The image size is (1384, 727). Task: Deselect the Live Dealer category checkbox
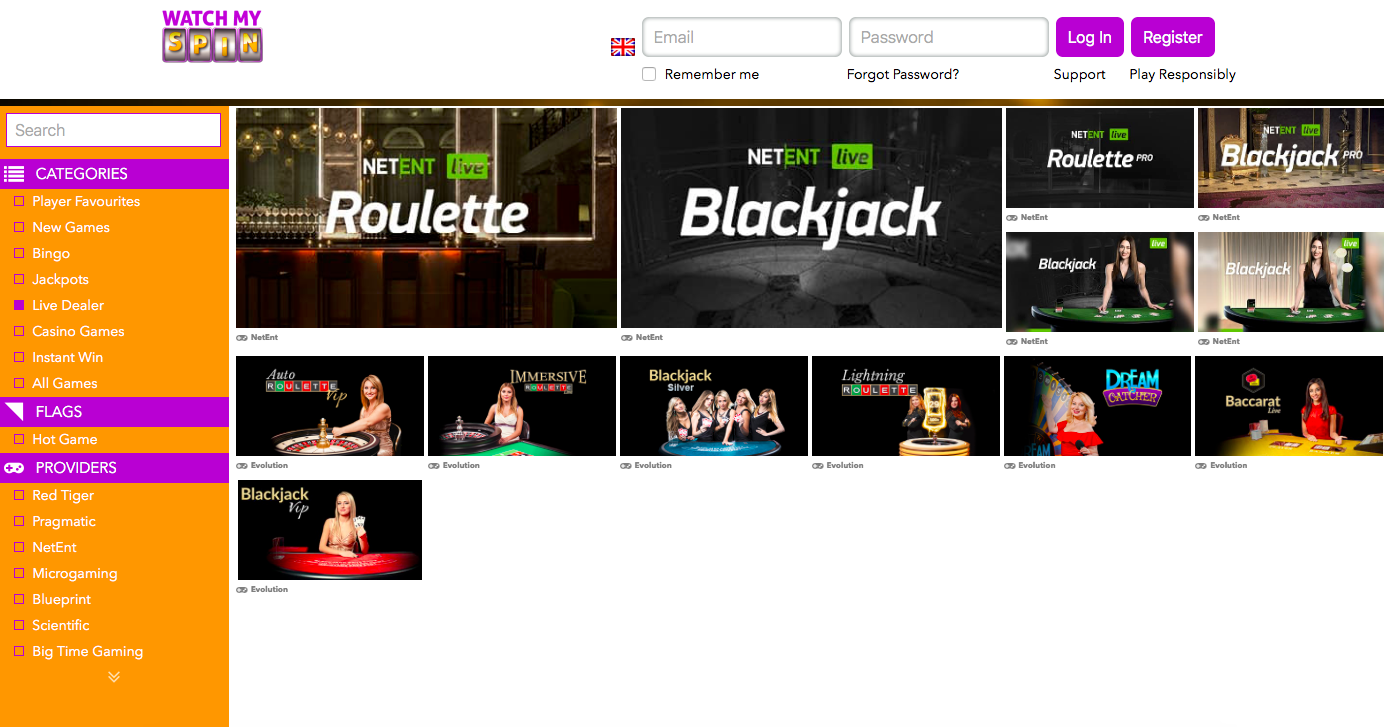click(19, 305)
